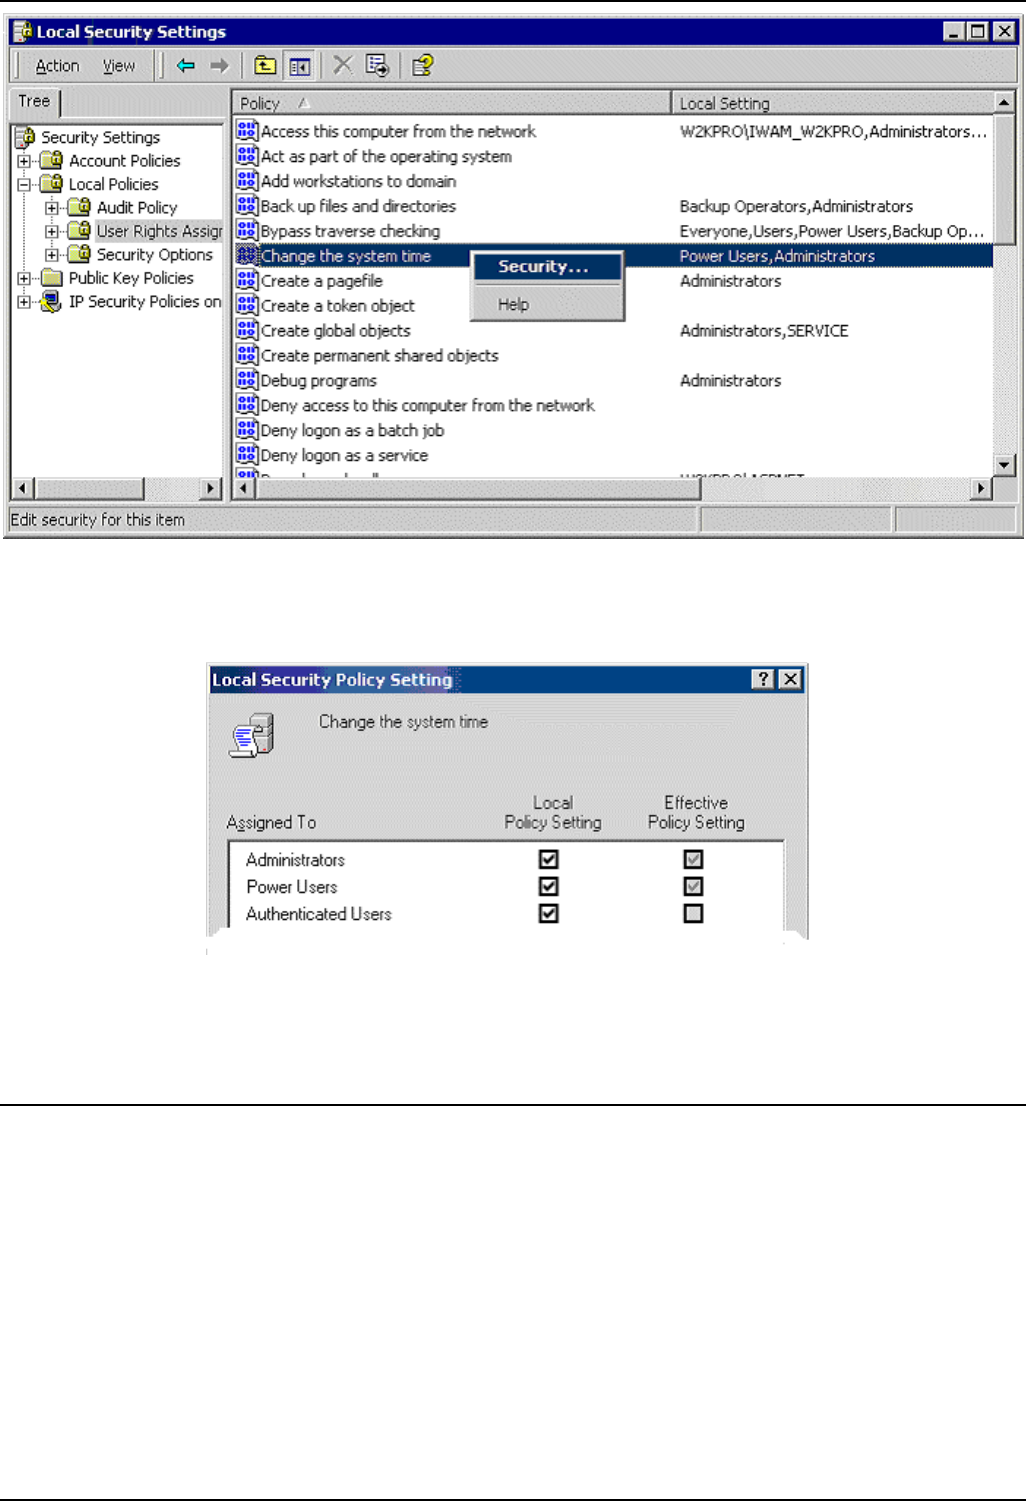Click the Back arrow toolbar icon

(x=186, y=66)
